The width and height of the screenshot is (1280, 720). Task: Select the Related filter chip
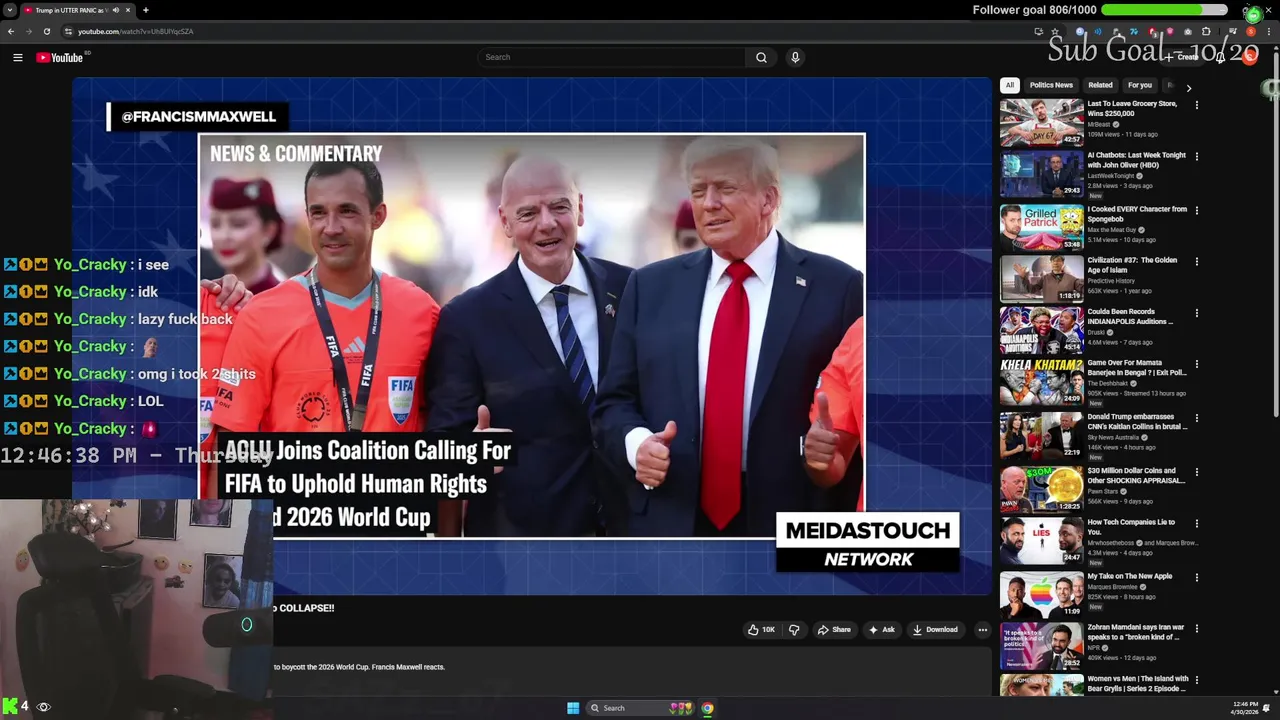click(1100, 85)
